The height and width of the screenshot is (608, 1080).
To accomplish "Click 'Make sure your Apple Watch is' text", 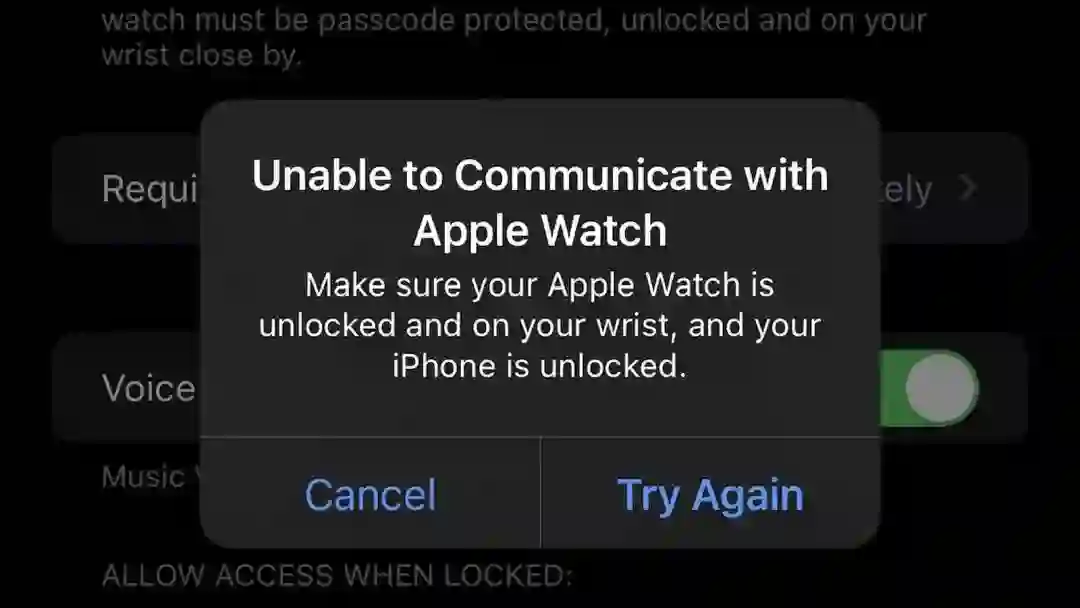I will click(x=540, y=285).
